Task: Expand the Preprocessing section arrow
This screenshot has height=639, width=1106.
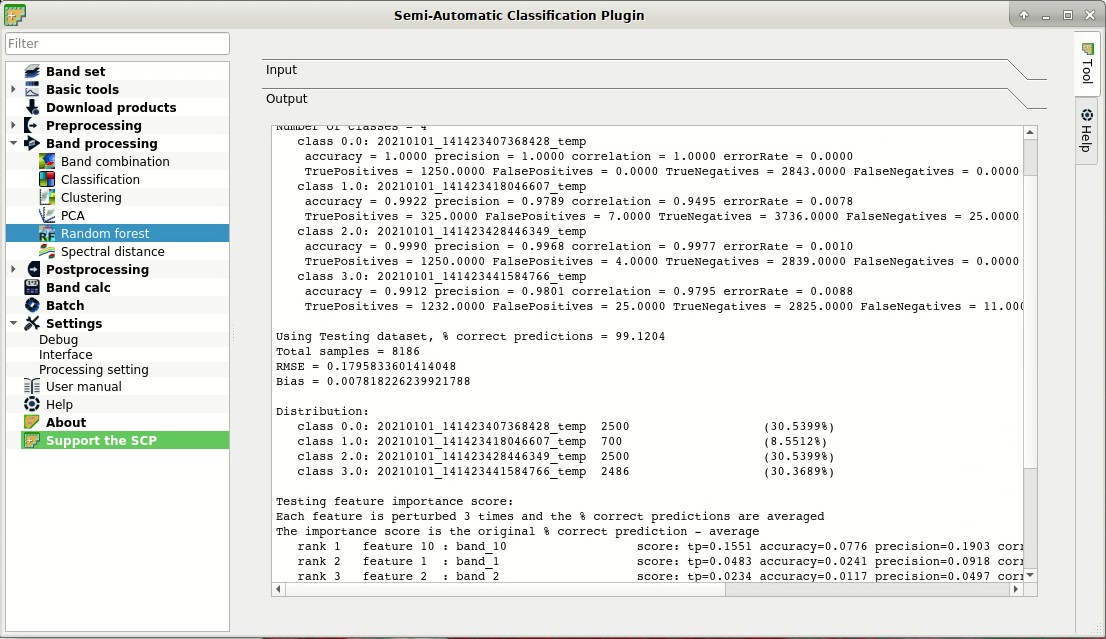Action: [13, 126]
